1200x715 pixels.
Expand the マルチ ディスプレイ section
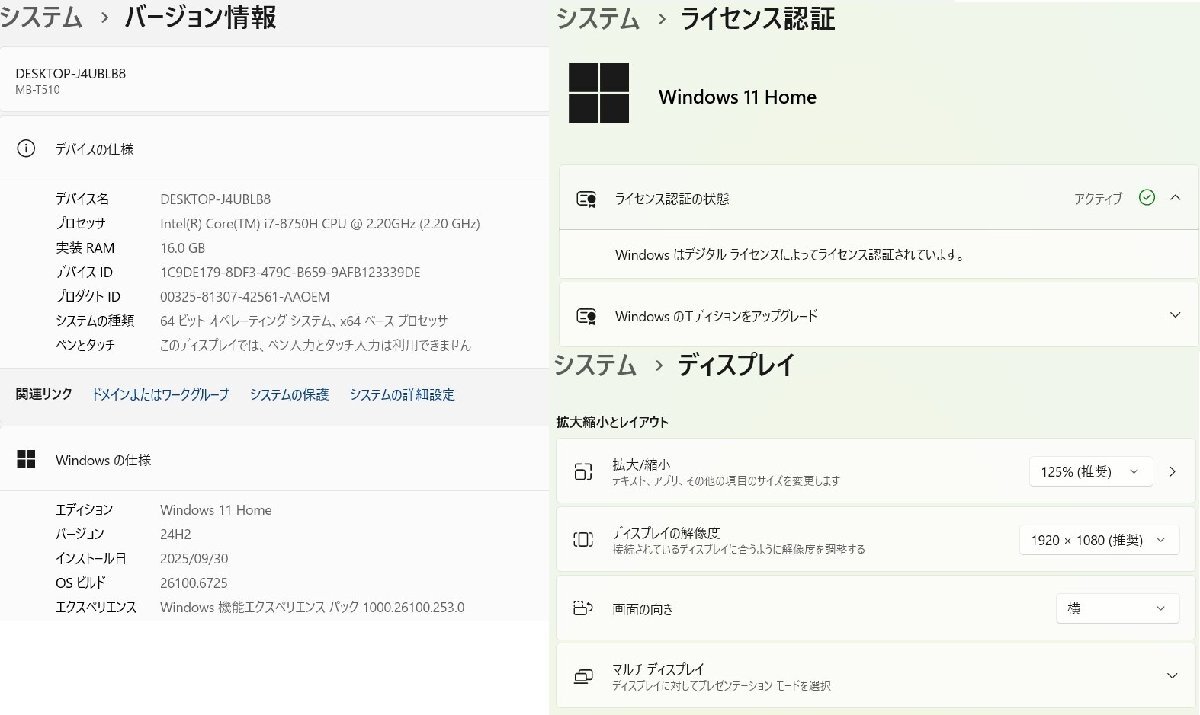[x=1172, y=676]
